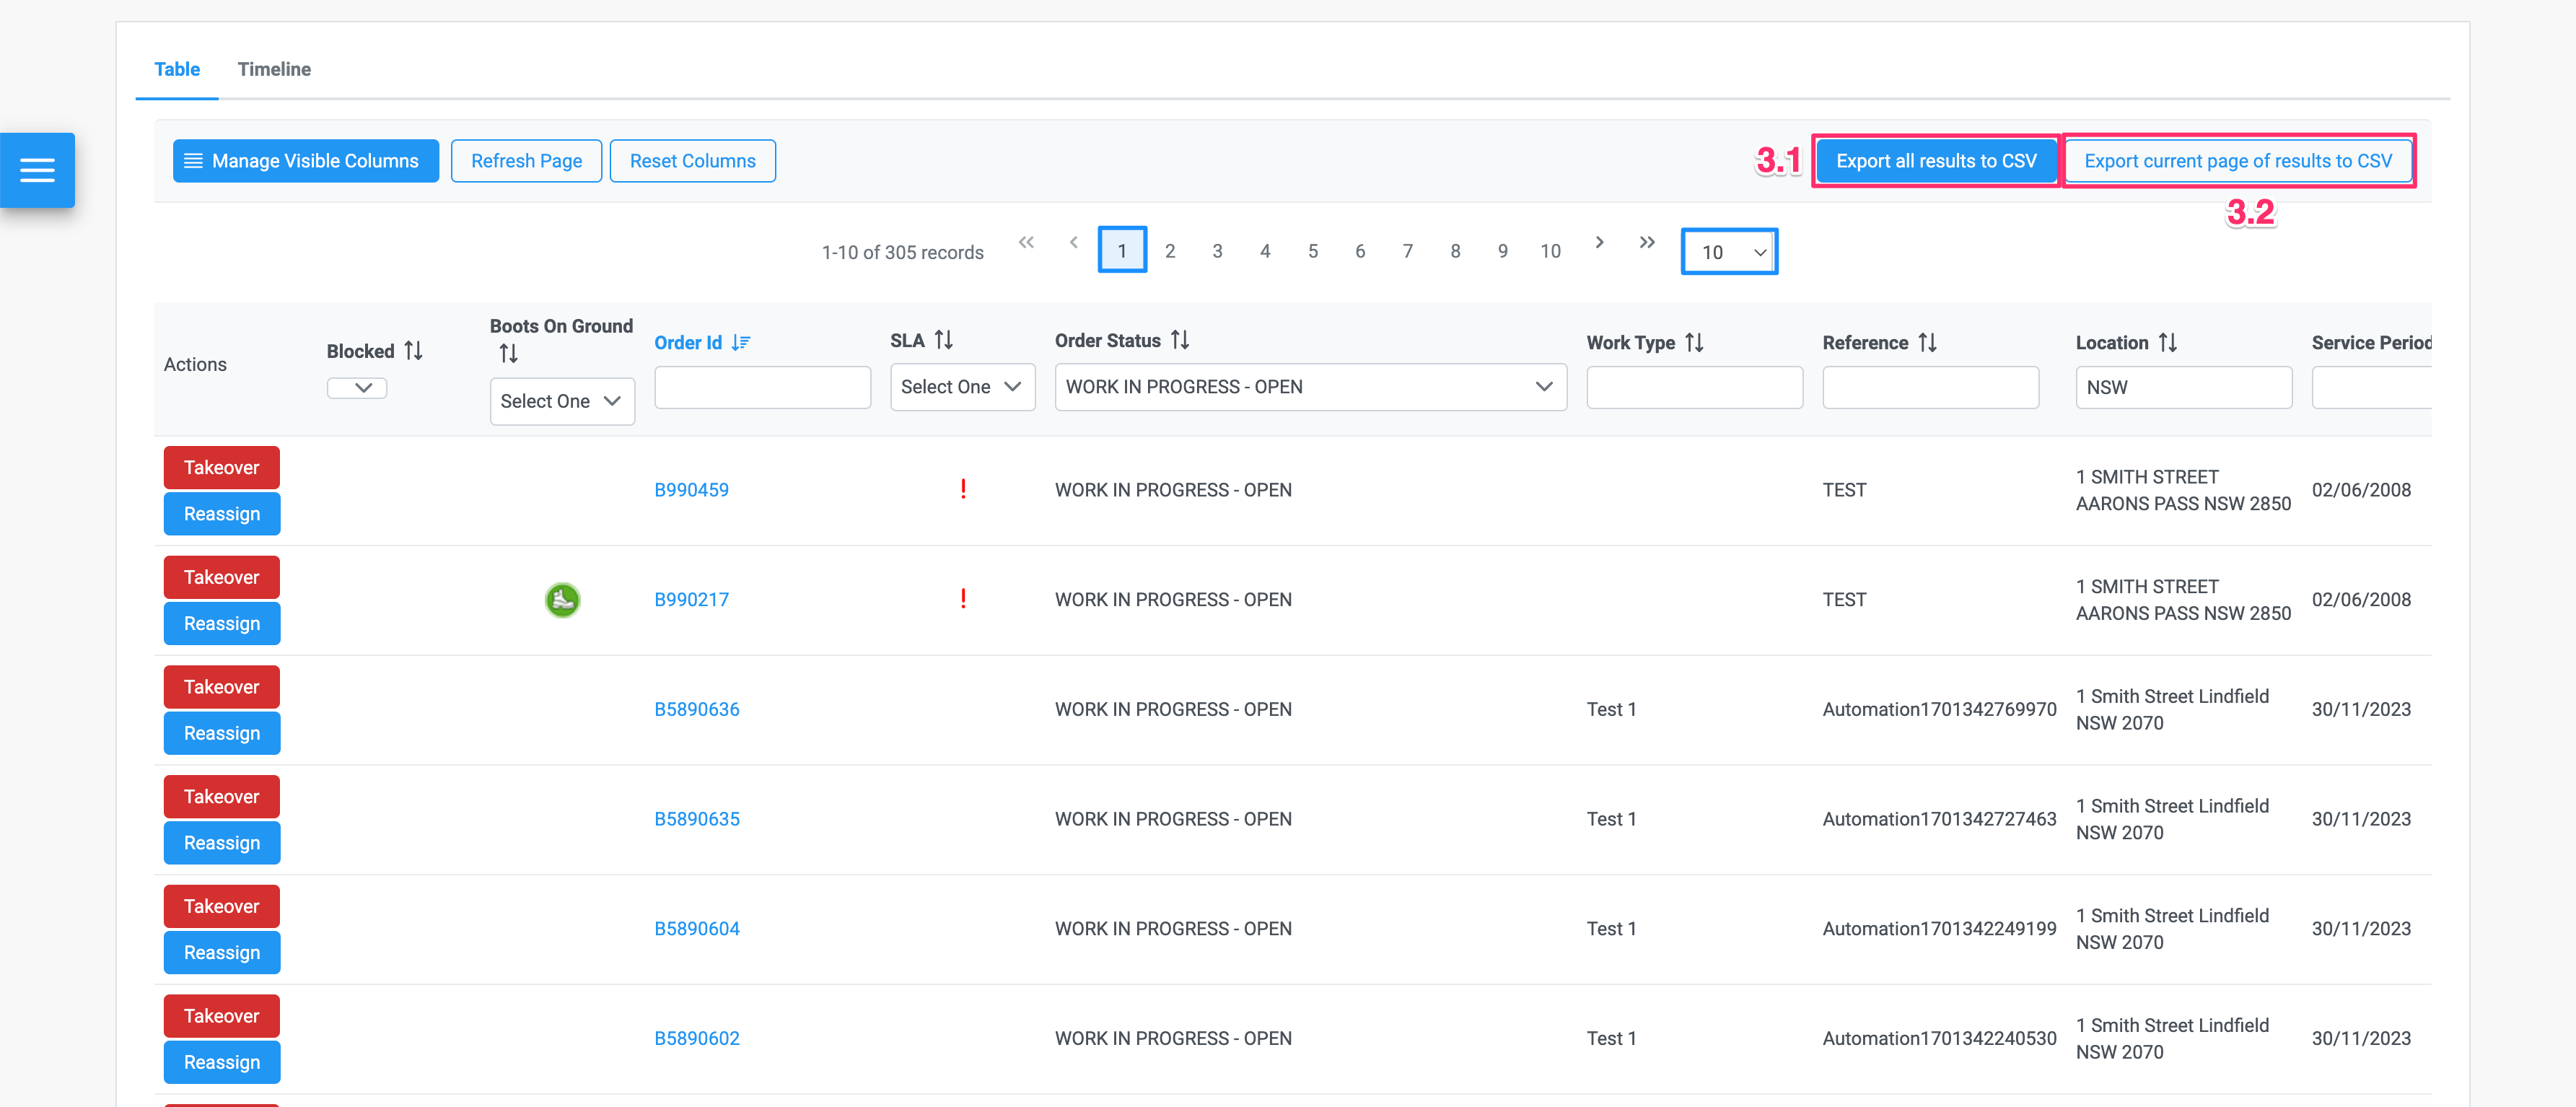Open order B5890635 link

[x=697, y=819]
